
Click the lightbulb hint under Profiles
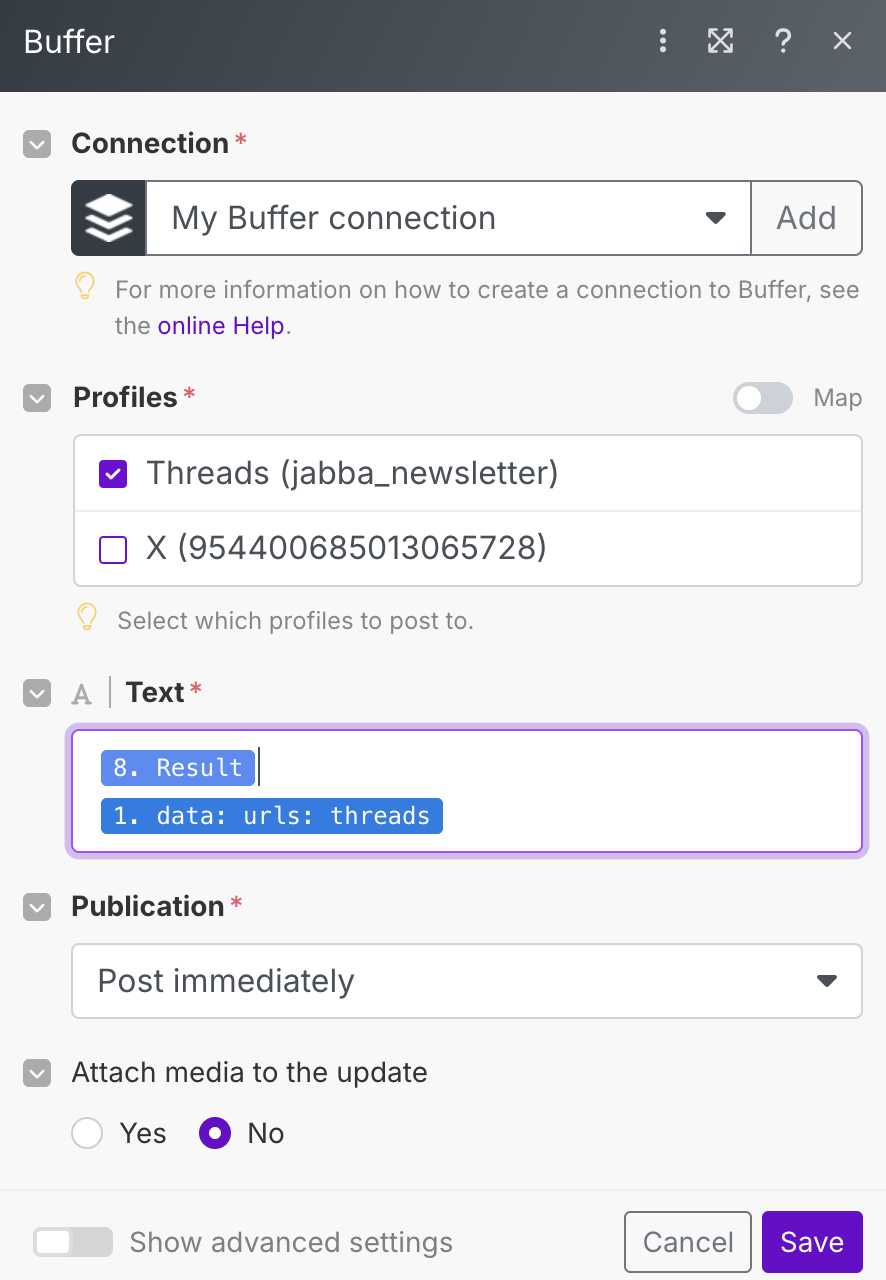pyautogui.click(x=87, y=617)
